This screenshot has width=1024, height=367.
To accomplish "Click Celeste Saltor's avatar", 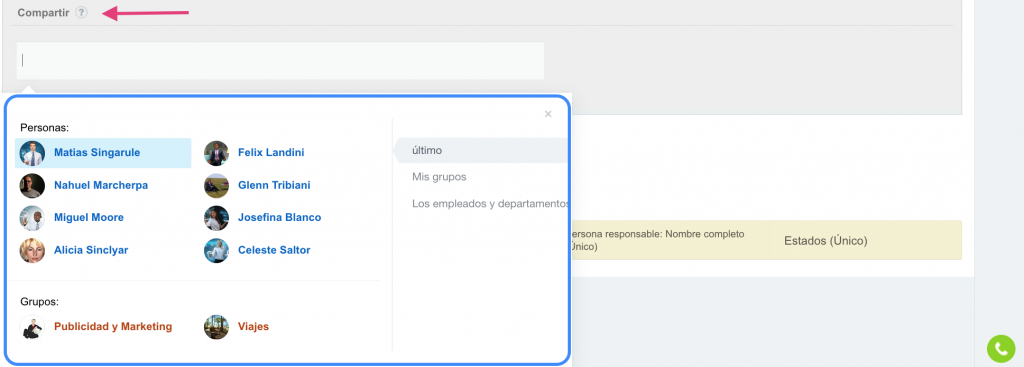I will pos(216,250).
